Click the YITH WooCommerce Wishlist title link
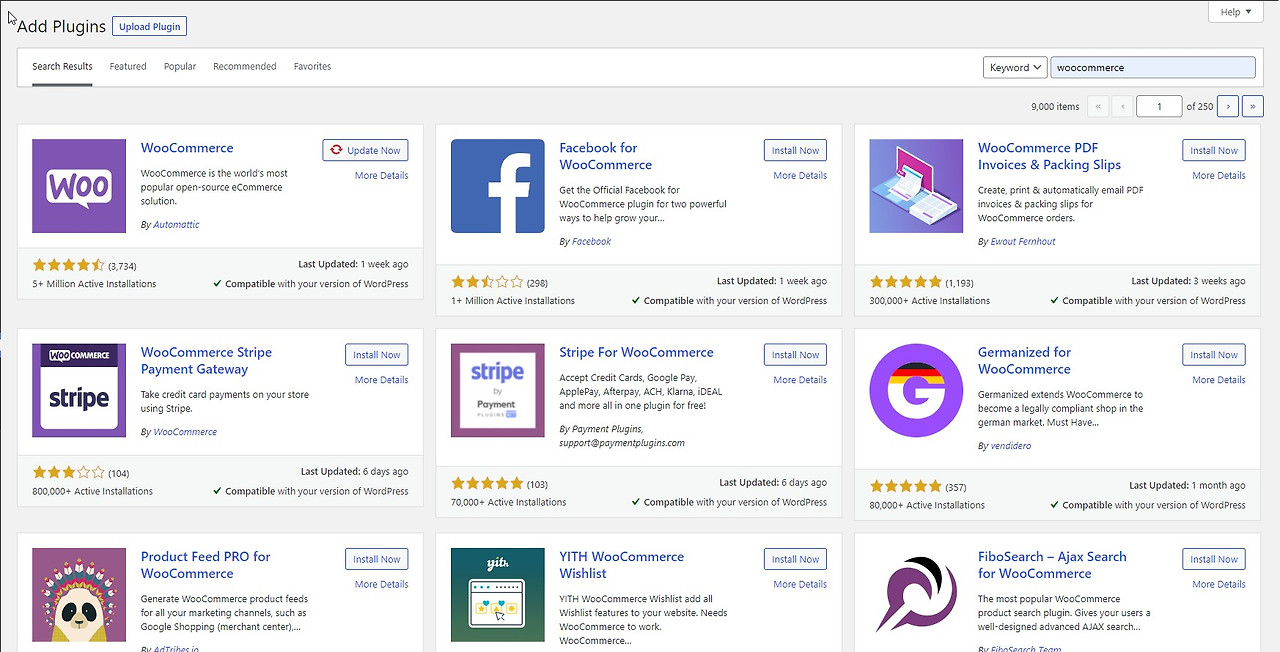The width and height of the screenshot is (1280, 652). tap(621, 565)
